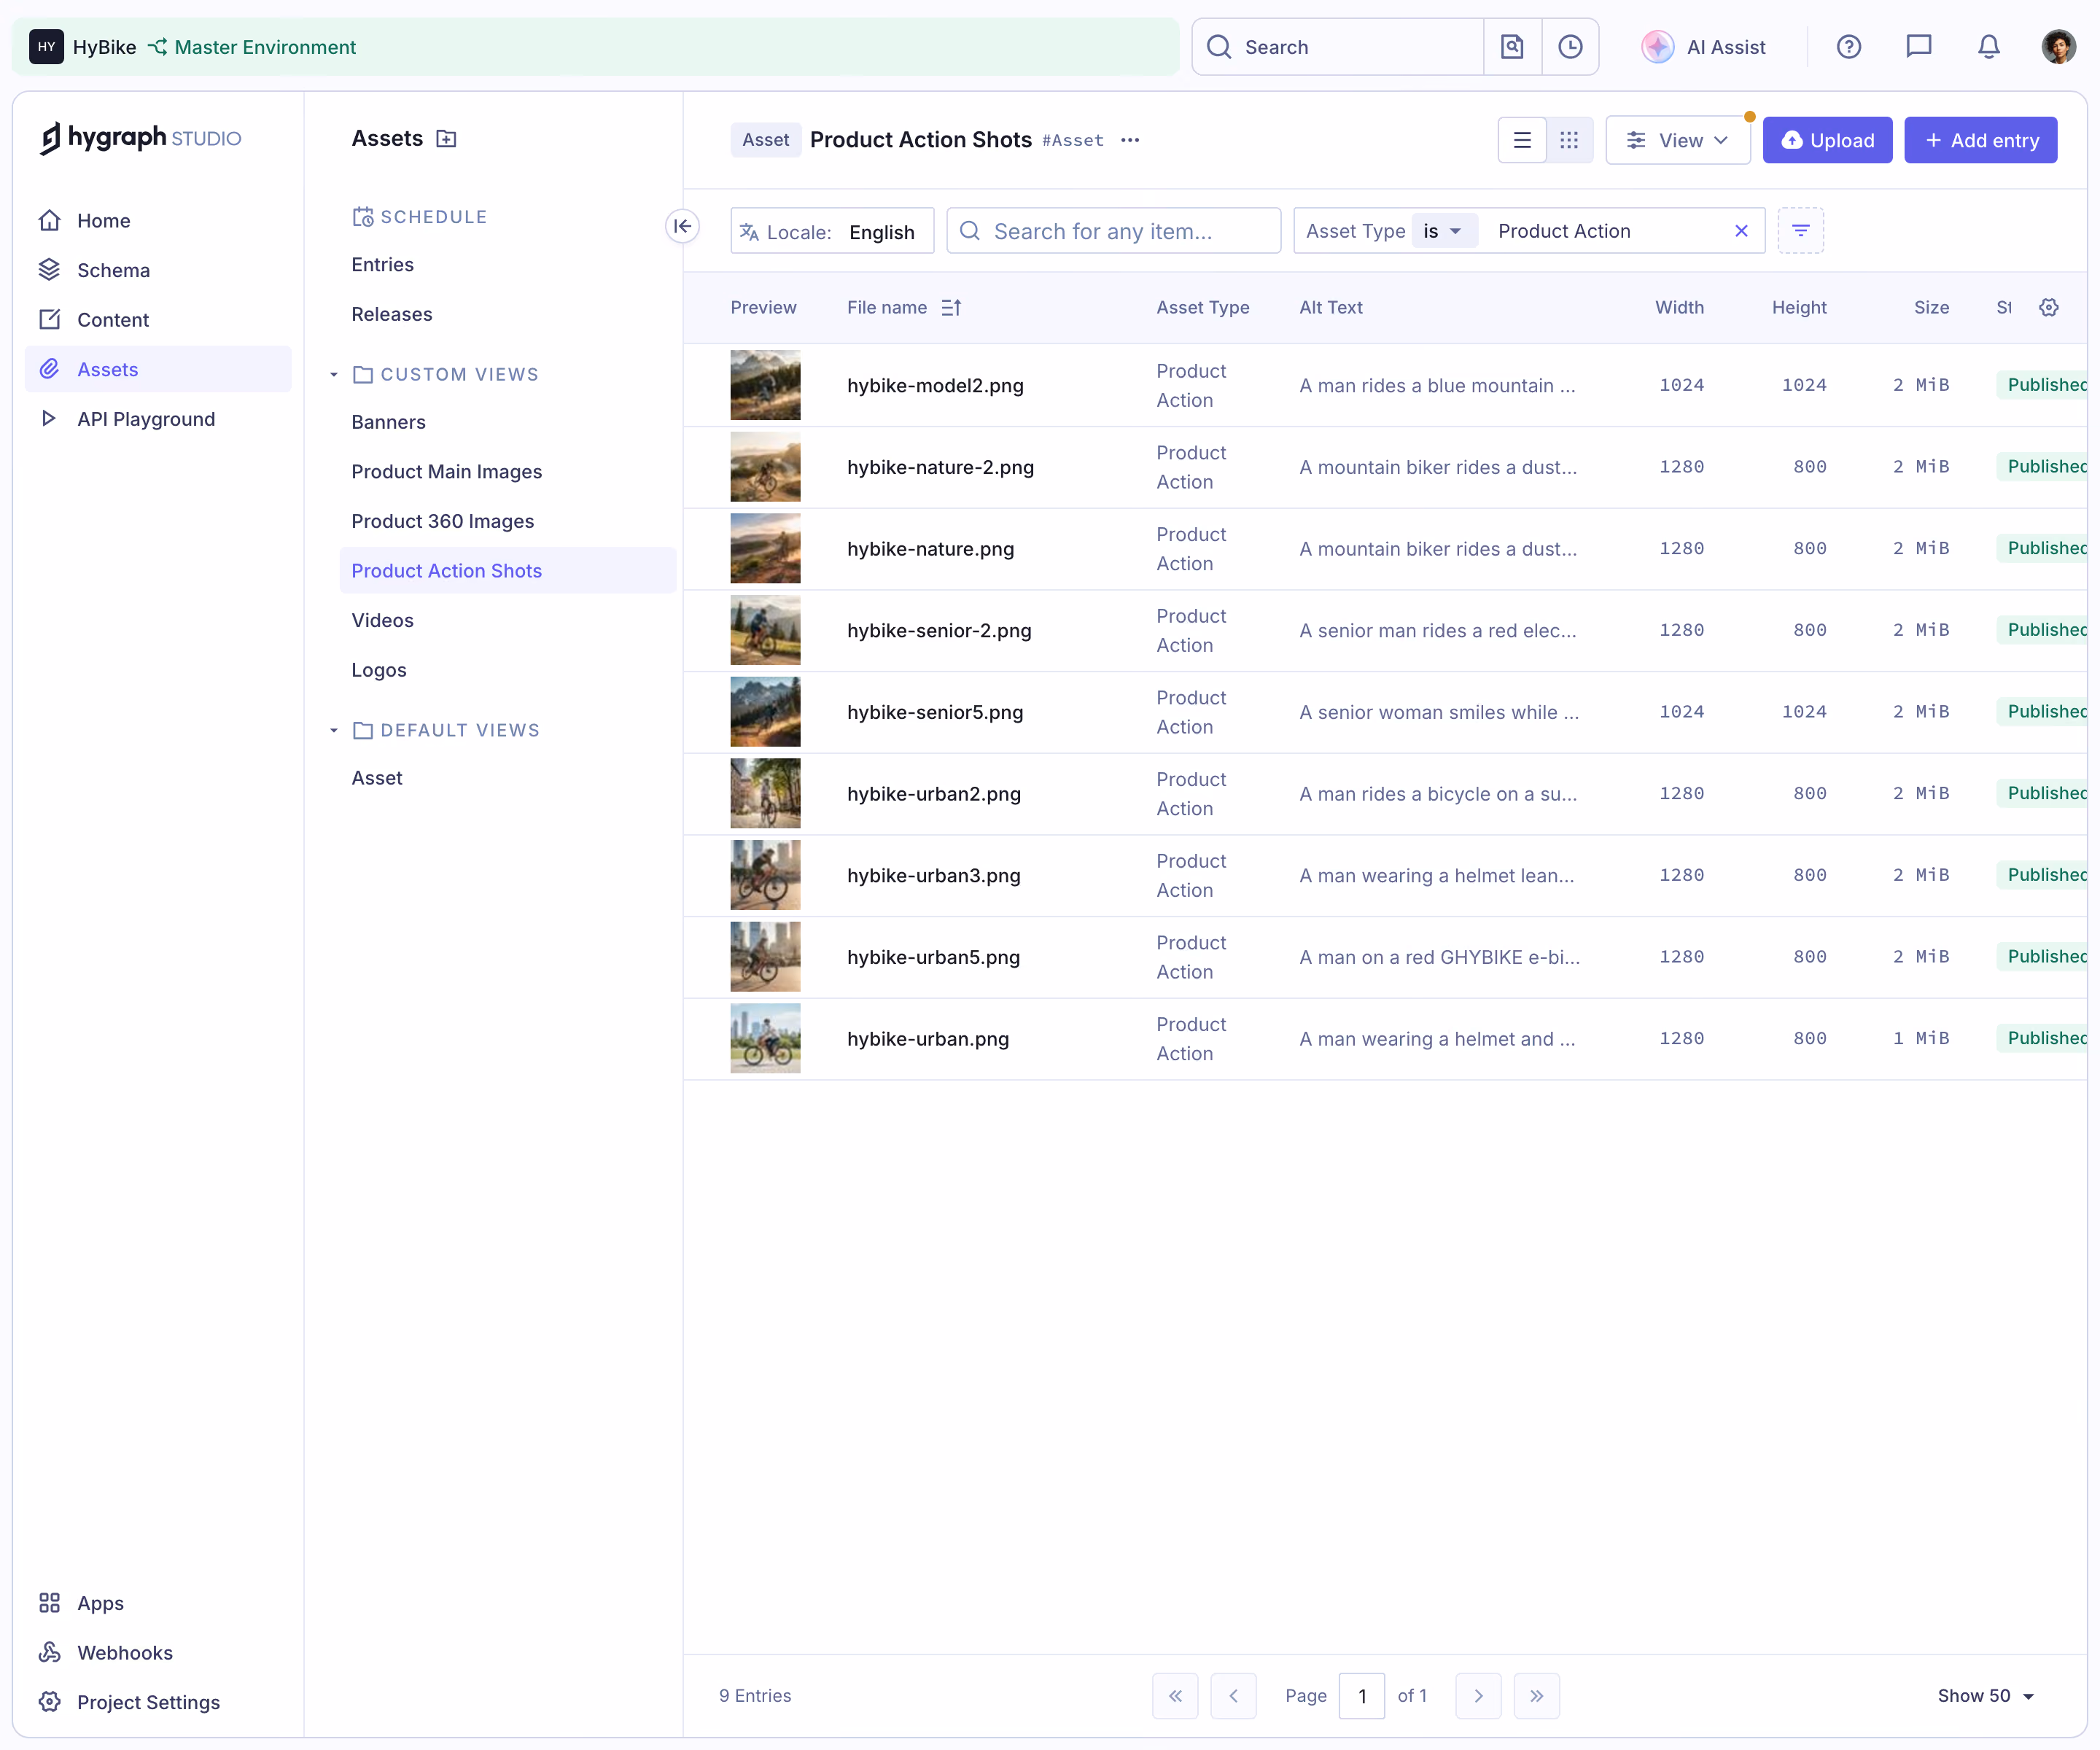The image size is (2100, 1750).
Task: Open Content section
Action: coord(158,320)
